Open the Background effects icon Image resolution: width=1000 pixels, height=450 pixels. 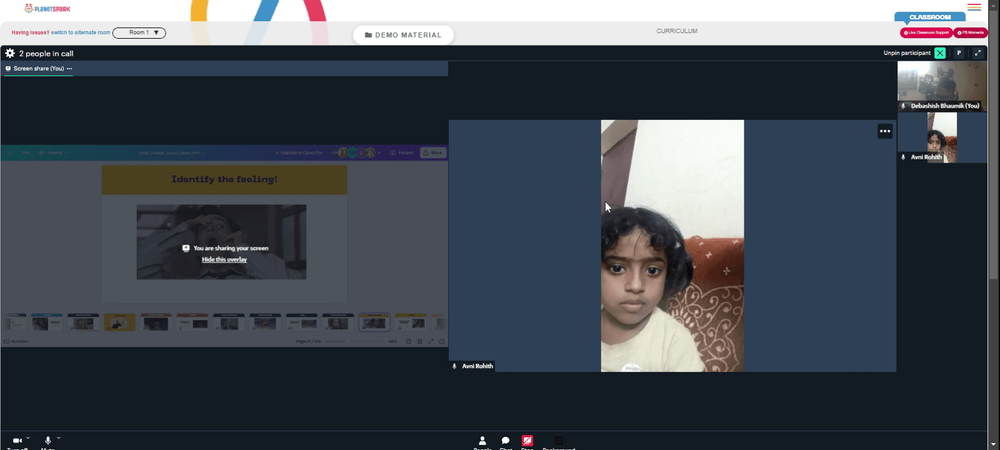(x=558, y=440)
